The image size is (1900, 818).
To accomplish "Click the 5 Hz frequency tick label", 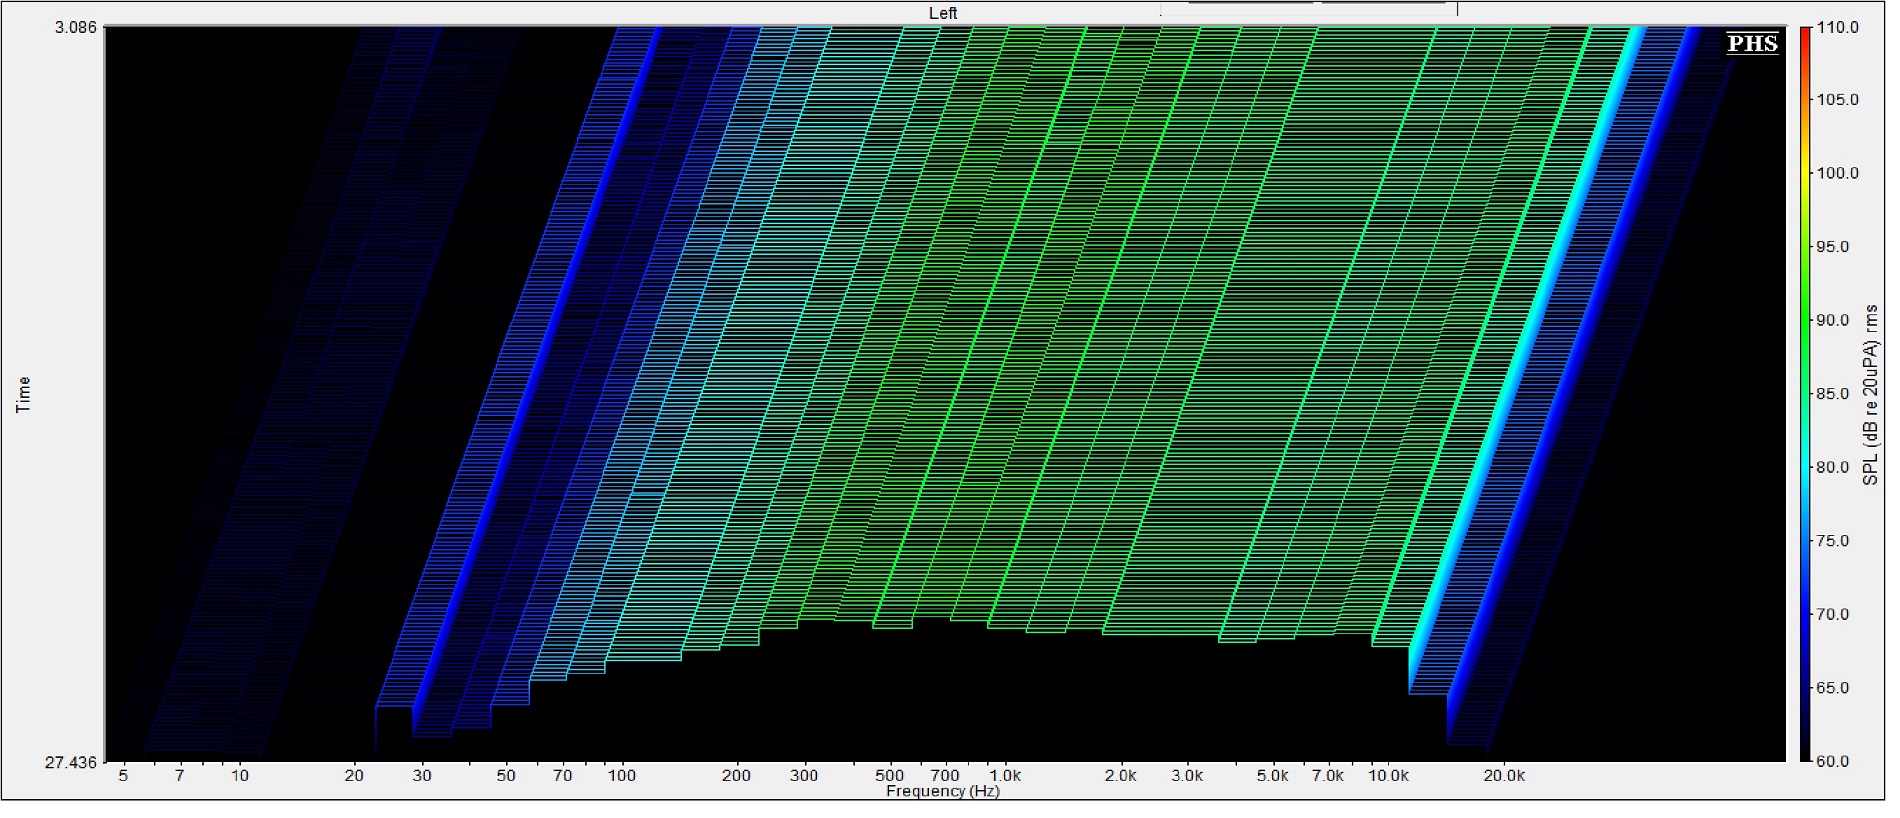I will tap(123, 775).
